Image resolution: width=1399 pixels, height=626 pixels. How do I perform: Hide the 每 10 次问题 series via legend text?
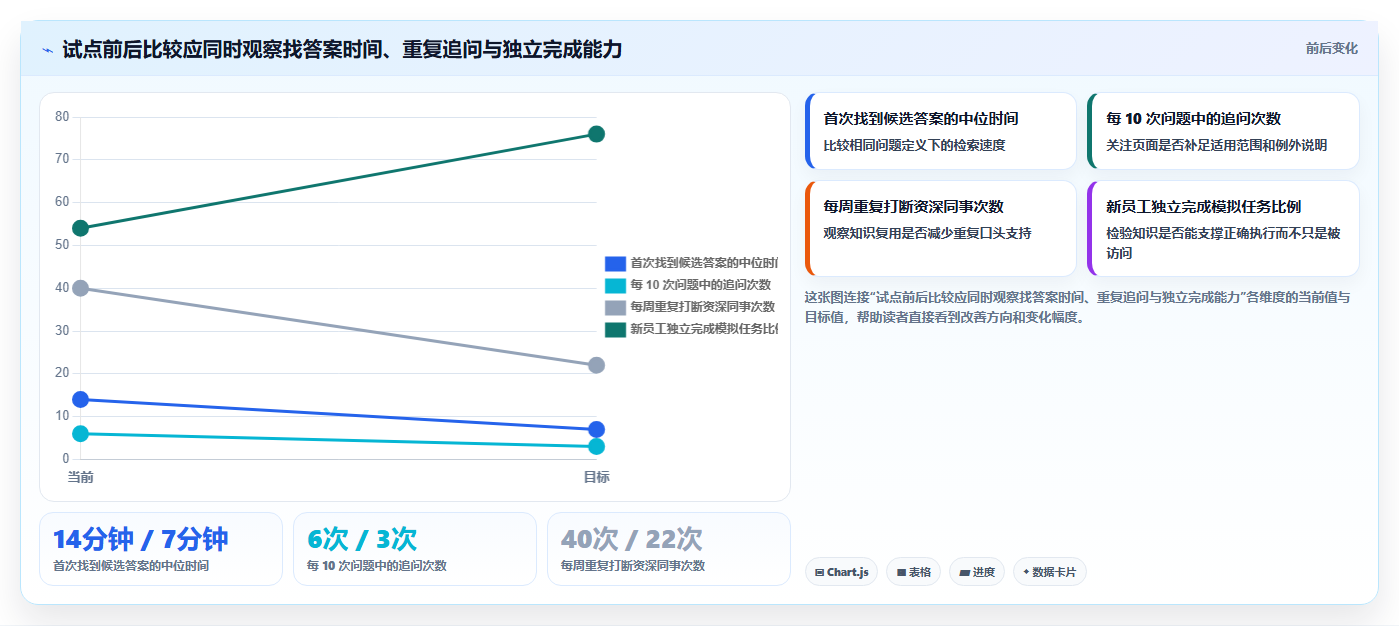pyautogui.click(x=701, y=285)
